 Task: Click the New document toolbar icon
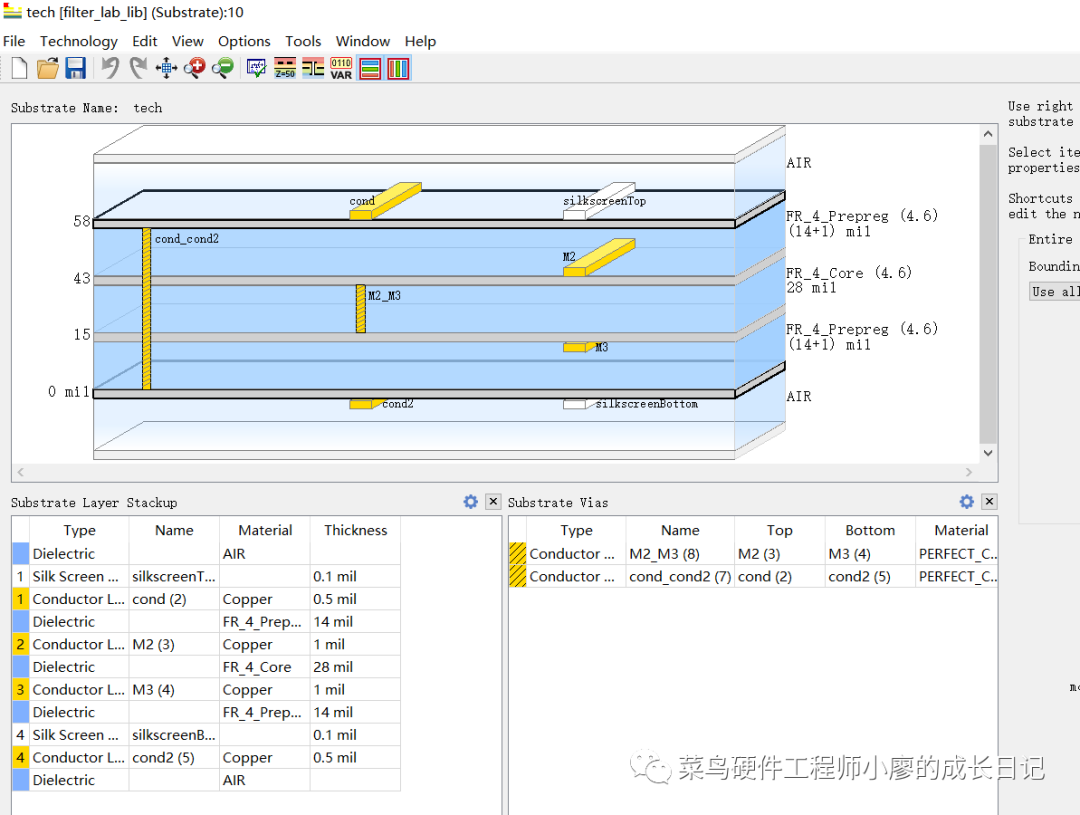[19, 68]
